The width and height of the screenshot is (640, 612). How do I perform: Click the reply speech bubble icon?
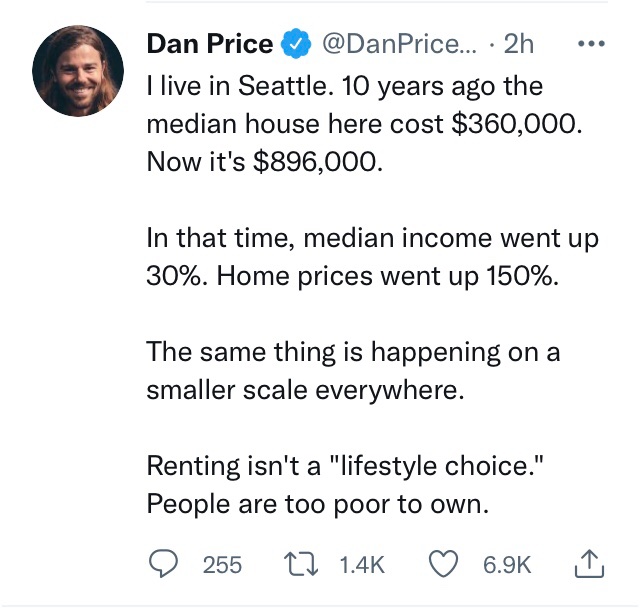pyautogui.click(x=163, y=565)
